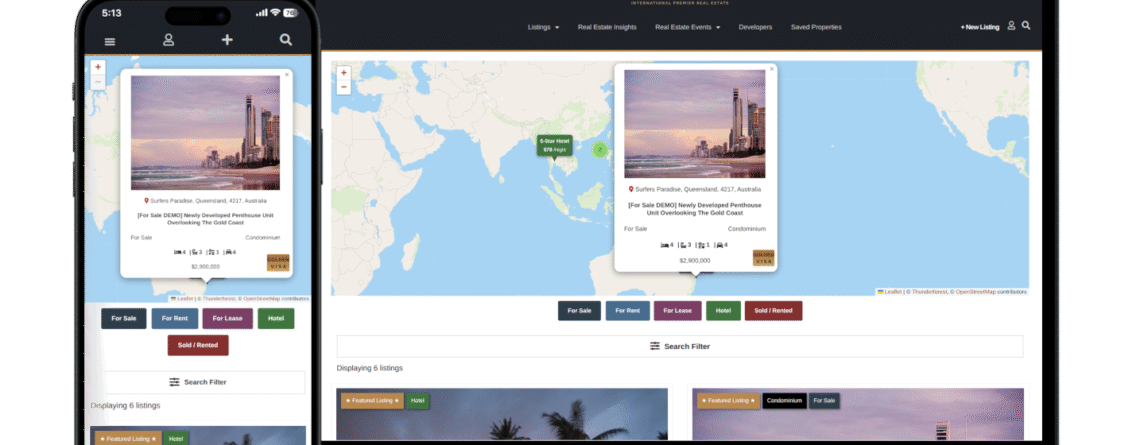Screen dimensions: 1140x445
Task: Filter phone listings by For Sale
Action: click(124, 318)
